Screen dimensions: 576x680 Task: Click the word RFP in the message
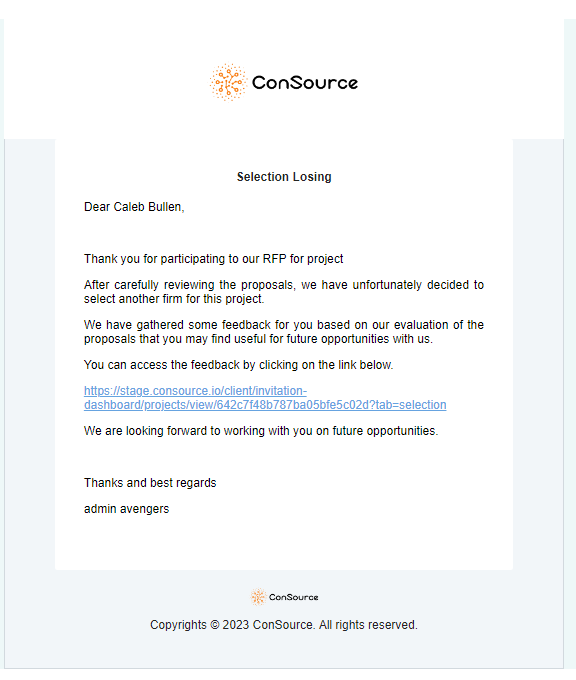pos(275,259)
